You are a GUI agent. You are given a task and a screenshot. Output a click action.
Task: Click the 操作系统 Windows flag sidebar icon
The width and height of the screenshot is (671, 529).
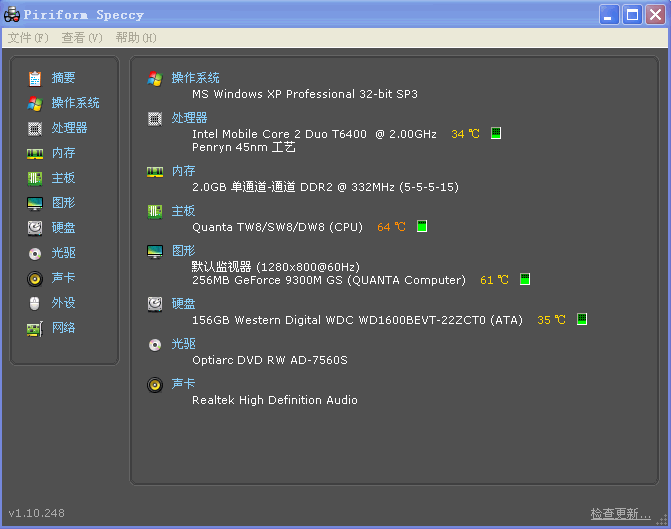click(x=35, y=103)
